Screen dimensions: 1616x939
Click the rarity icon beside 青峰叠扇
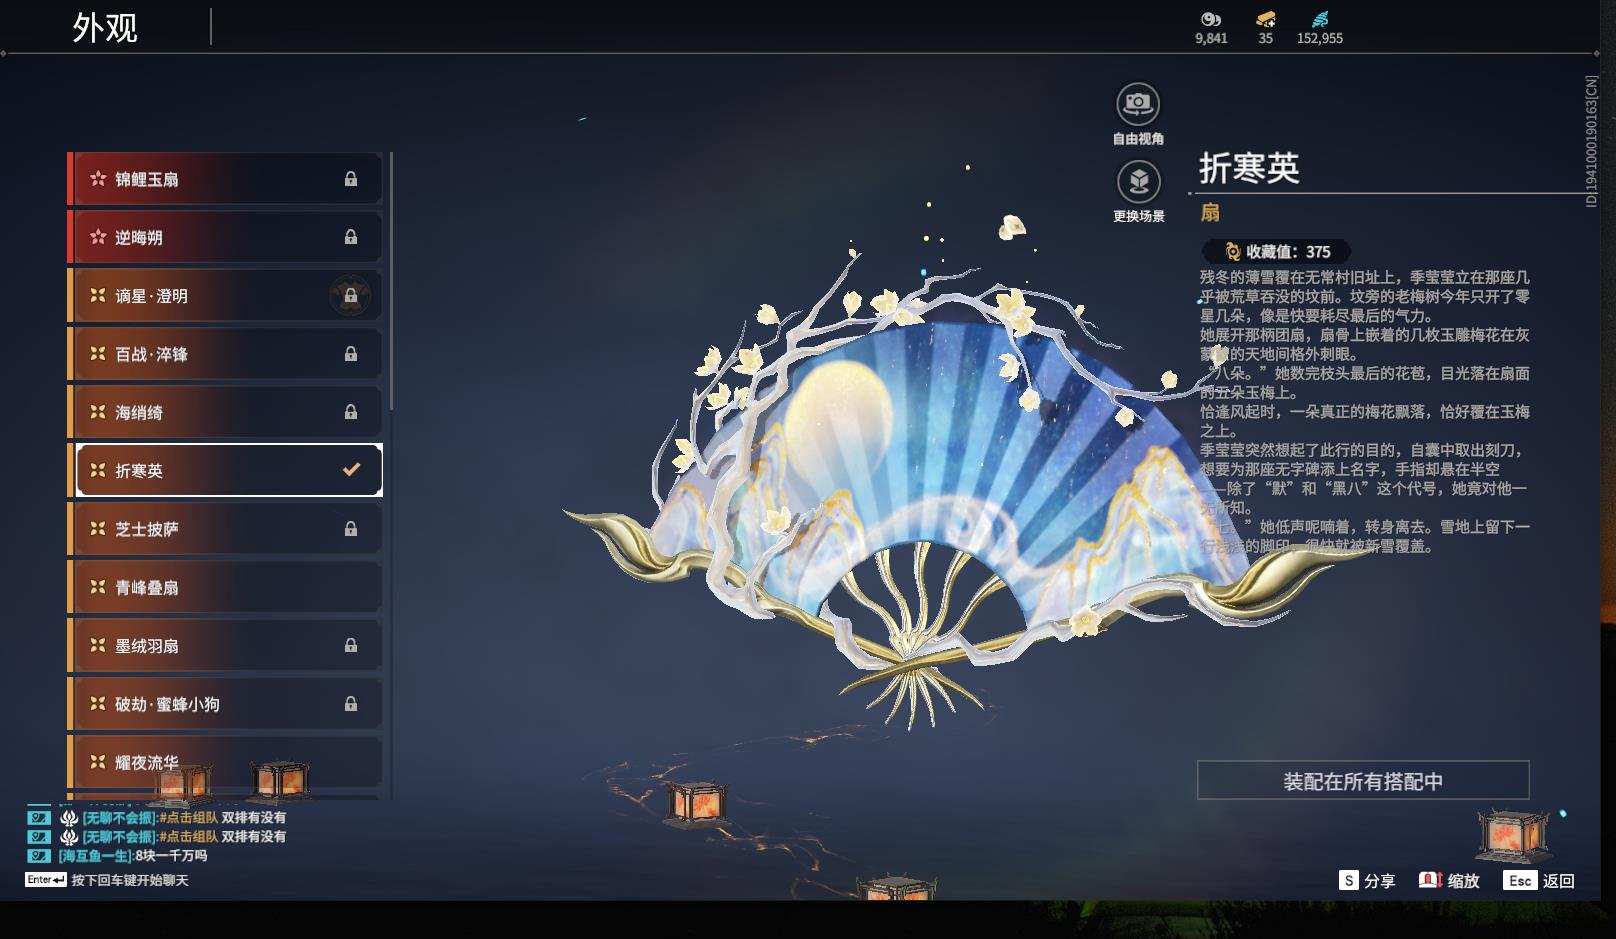pyautogui.click(x=98, y=587)
